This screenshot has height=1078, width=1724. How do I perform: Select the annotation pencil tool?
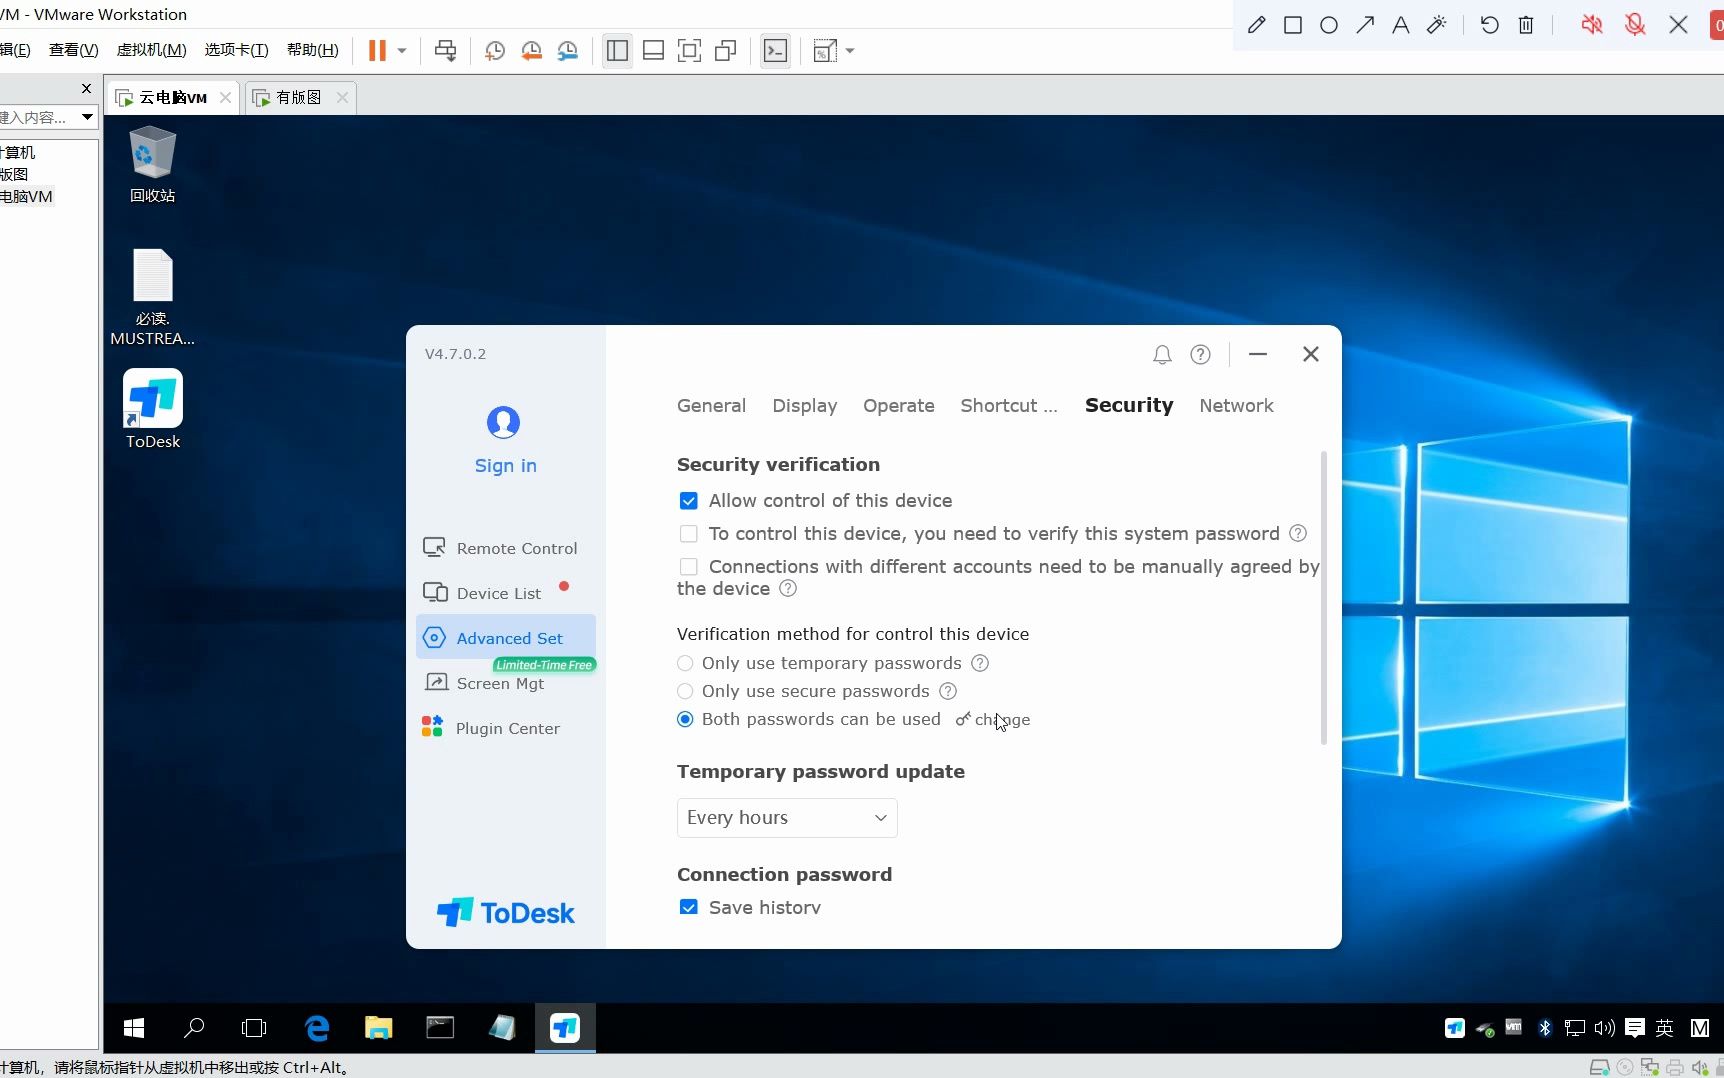tap(1257, 25)
